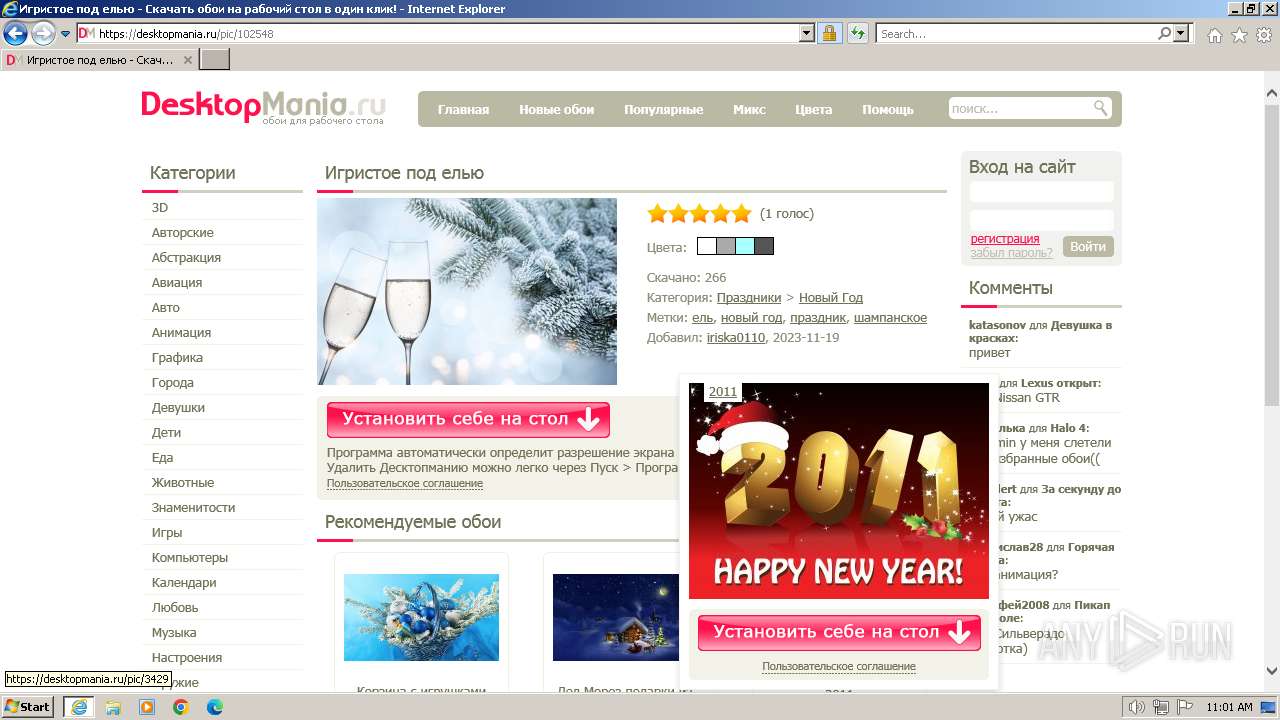Open the File Explorer taskbar icon
Screen dimensions: 1280x720
coord(113,707)
